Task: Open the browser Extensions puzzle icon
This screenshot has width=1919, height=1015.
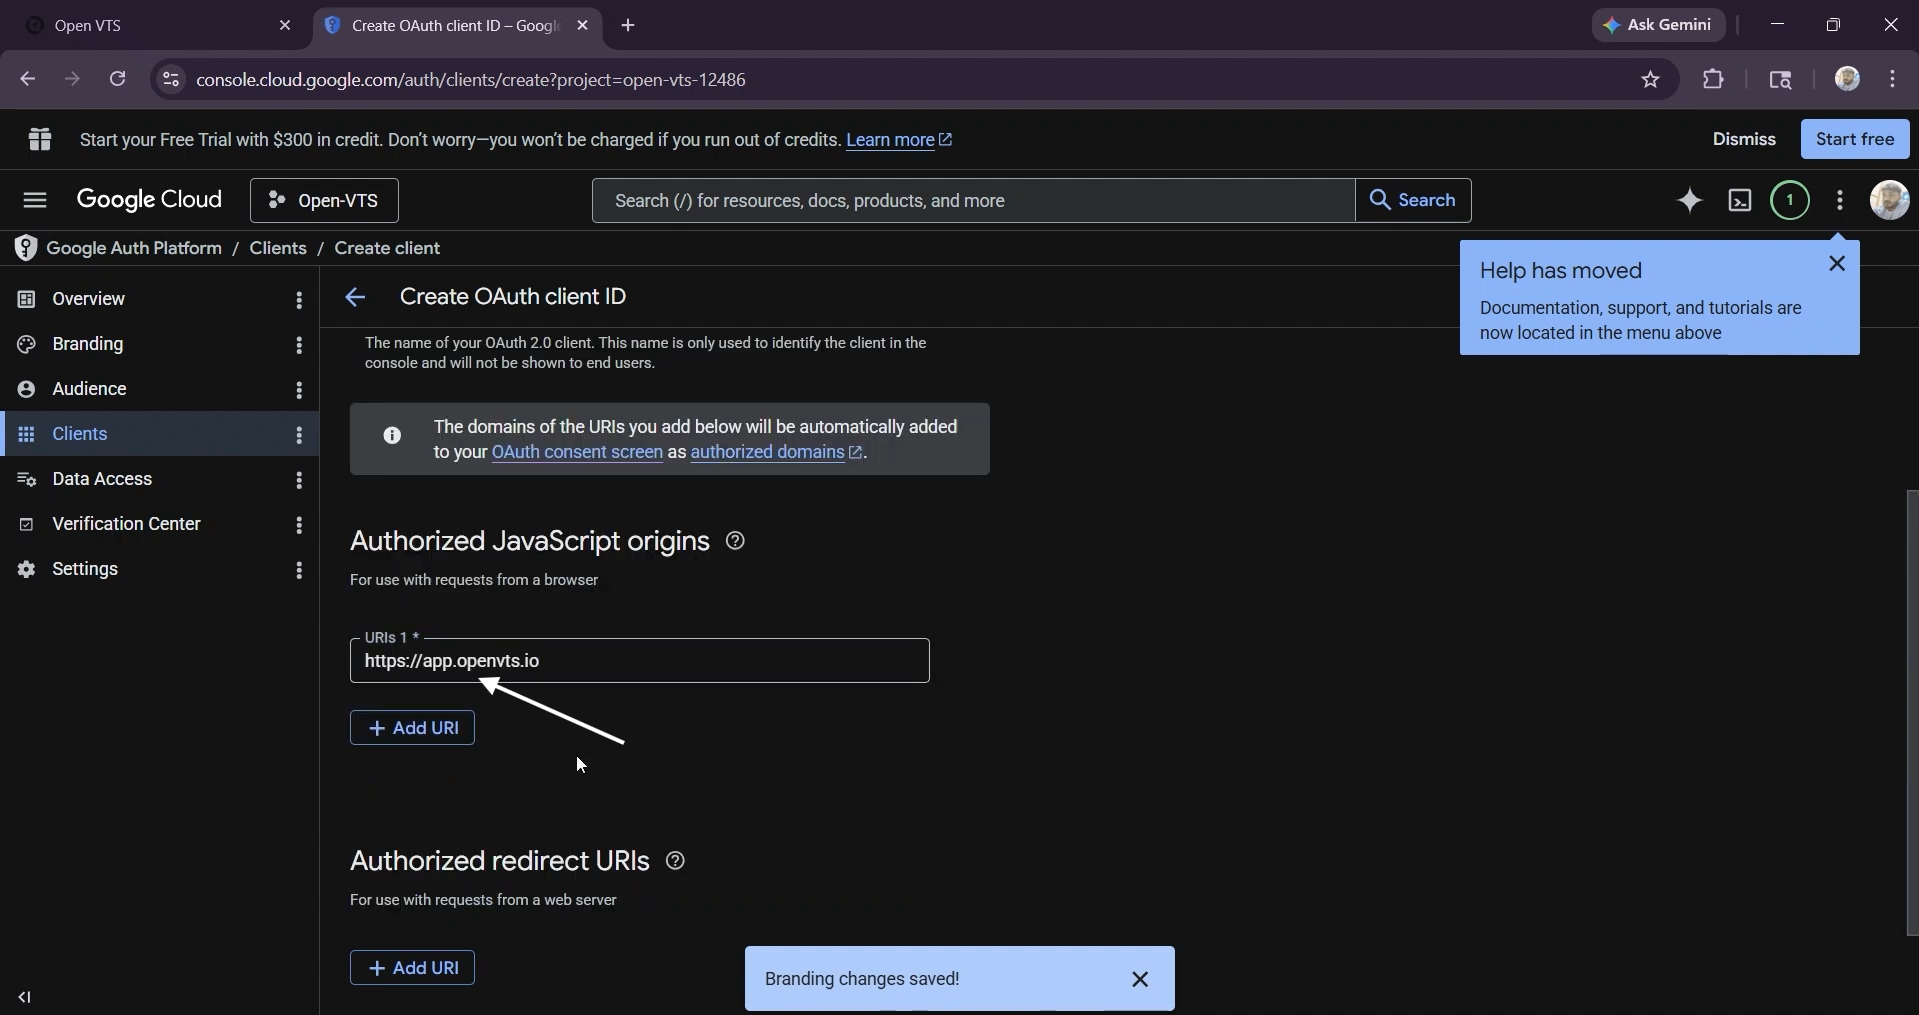Action: click(1713, 80)
